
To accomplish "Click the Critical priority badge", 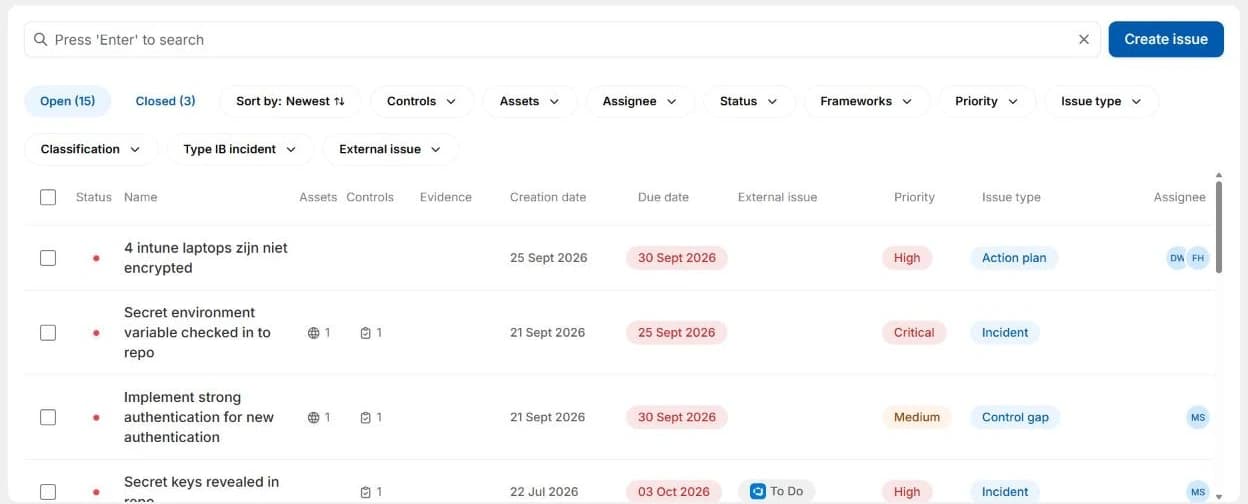I will pos(914,333).
